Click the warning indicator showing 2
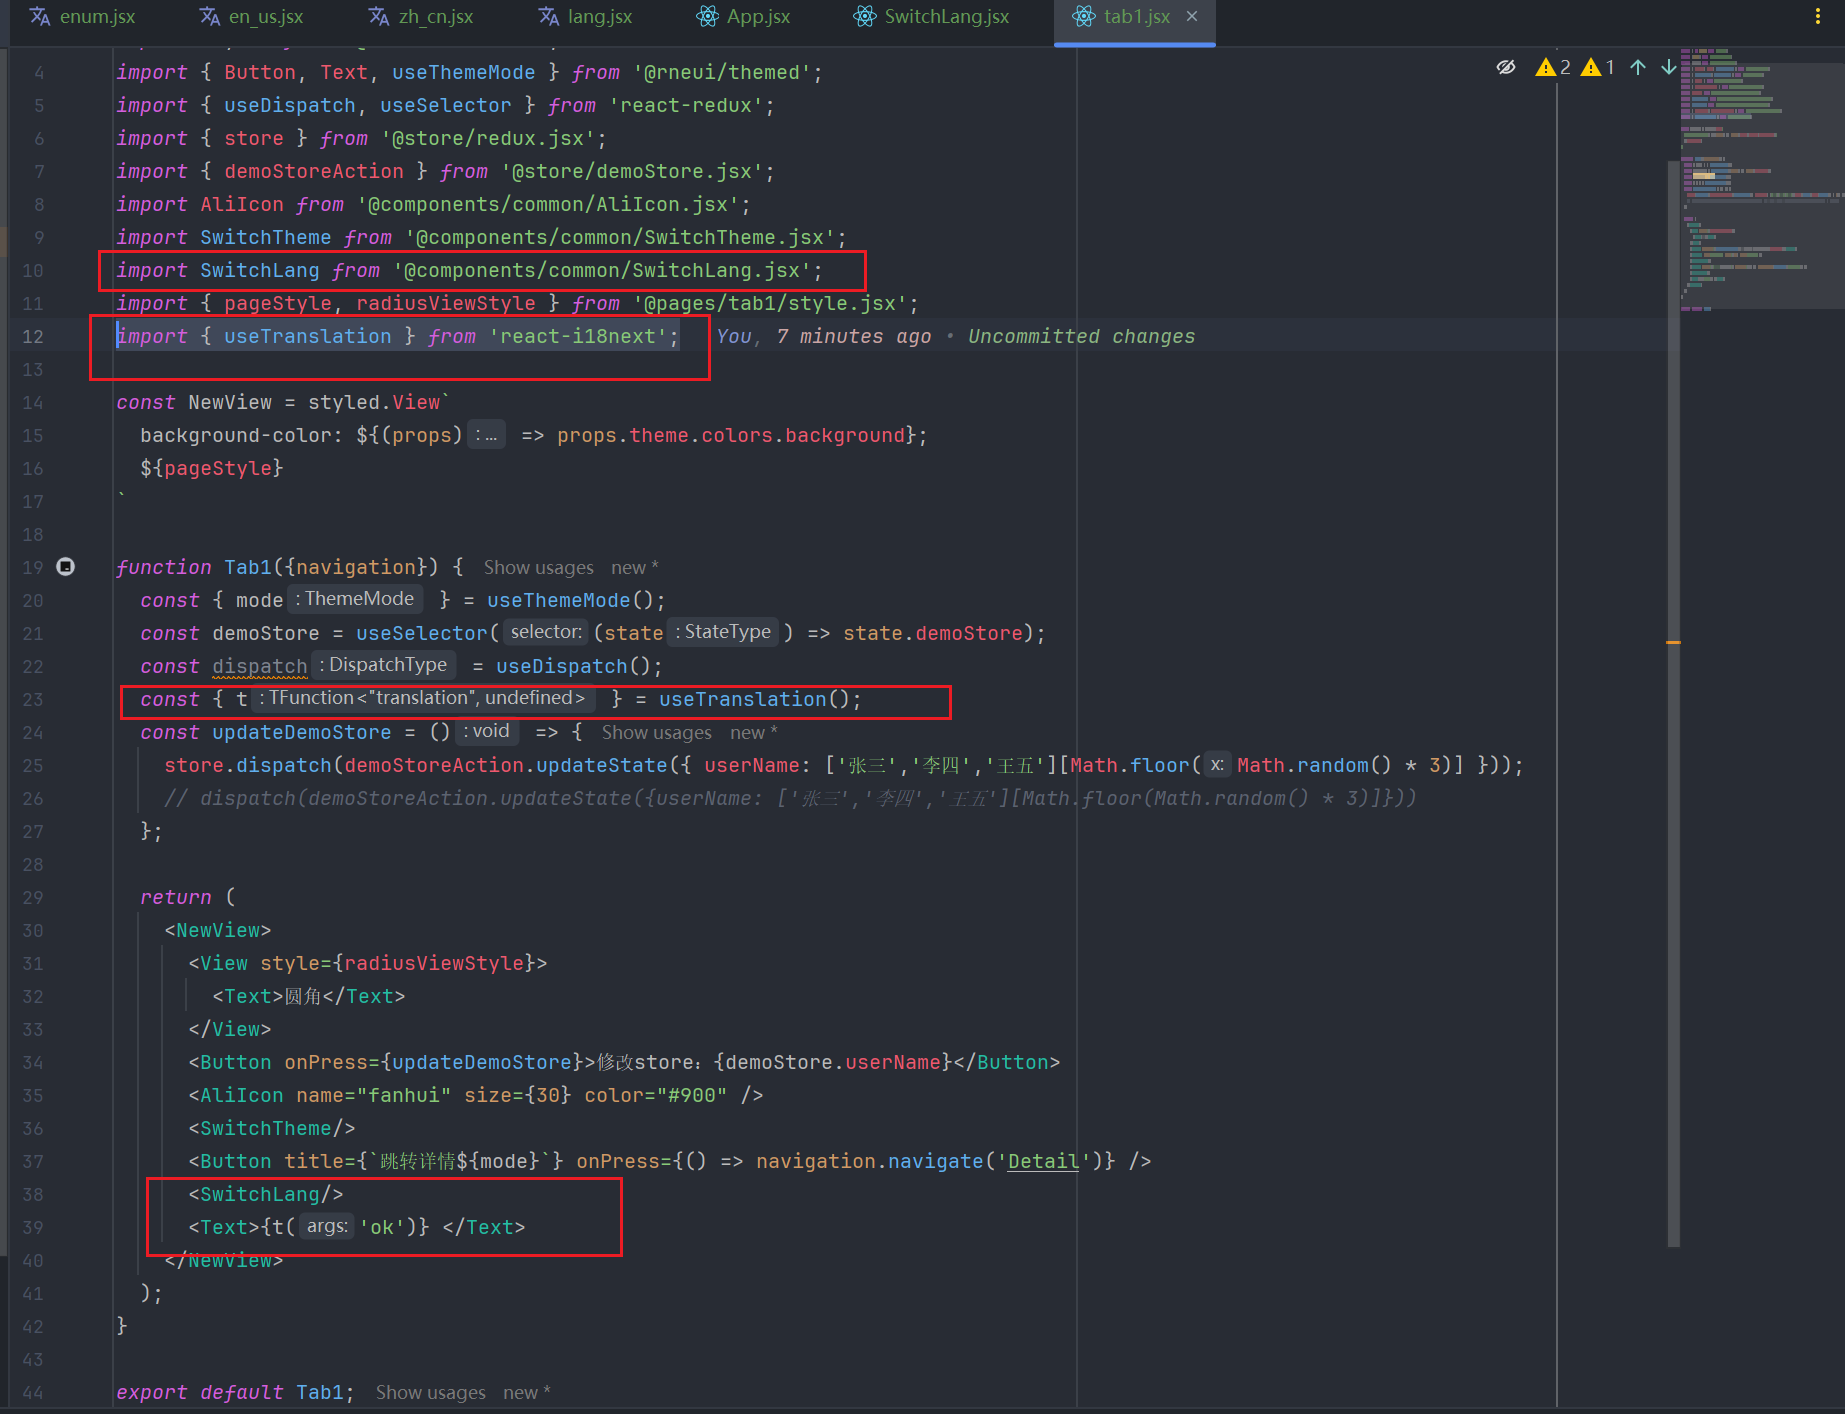 pos(1553,67)
